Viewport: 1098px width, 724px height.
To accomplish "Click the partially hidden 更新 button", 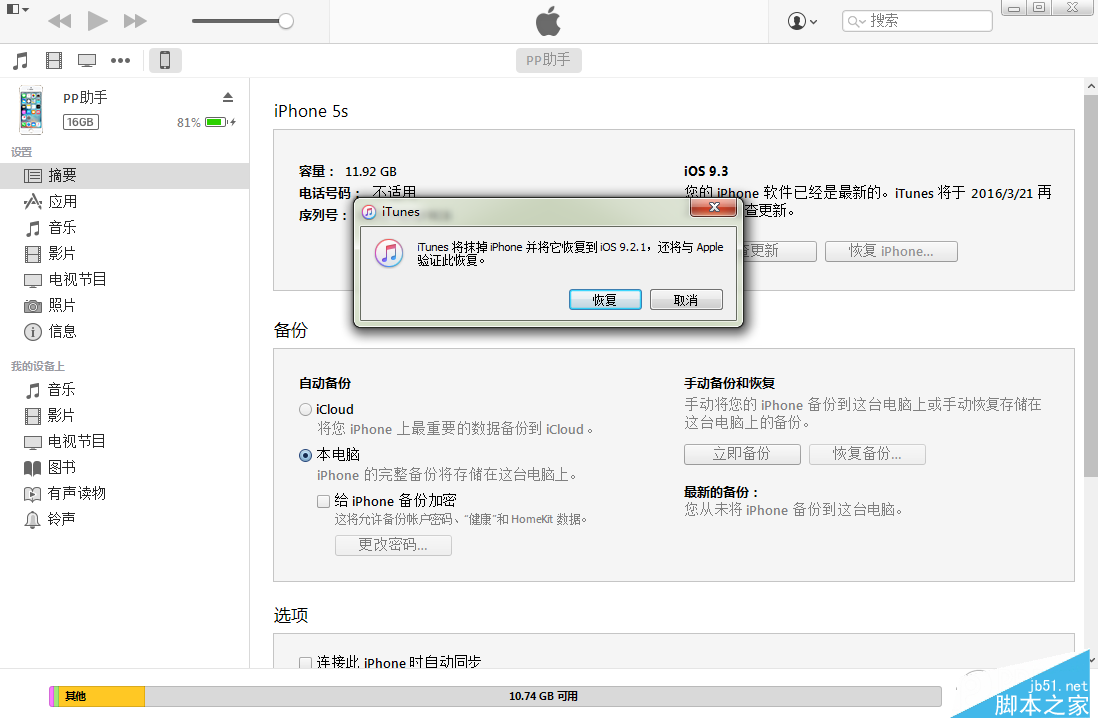I will [x=779, y=251].
